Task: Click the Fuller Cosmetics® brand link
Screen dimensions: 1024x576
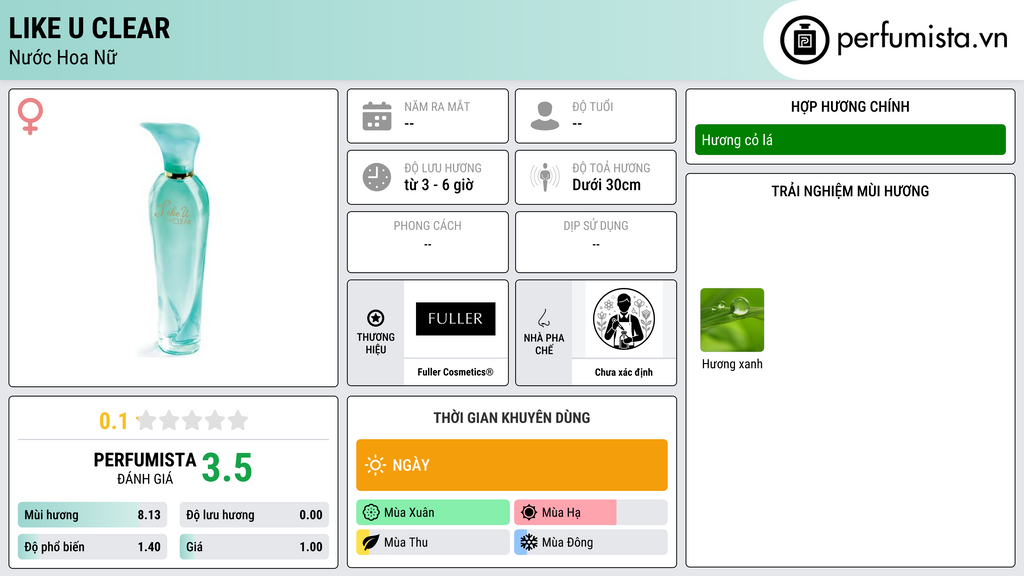Action: (x=455, y=372)
